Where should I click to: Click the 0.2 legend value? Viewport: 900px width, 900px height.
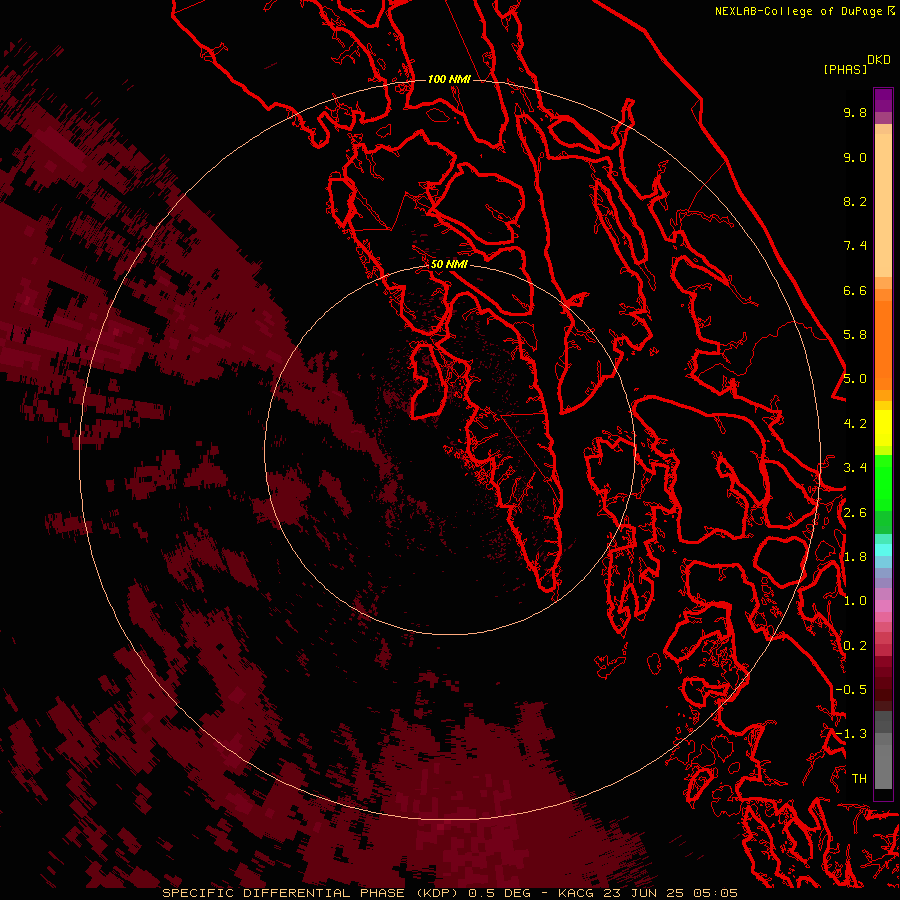tap(855, 646)
